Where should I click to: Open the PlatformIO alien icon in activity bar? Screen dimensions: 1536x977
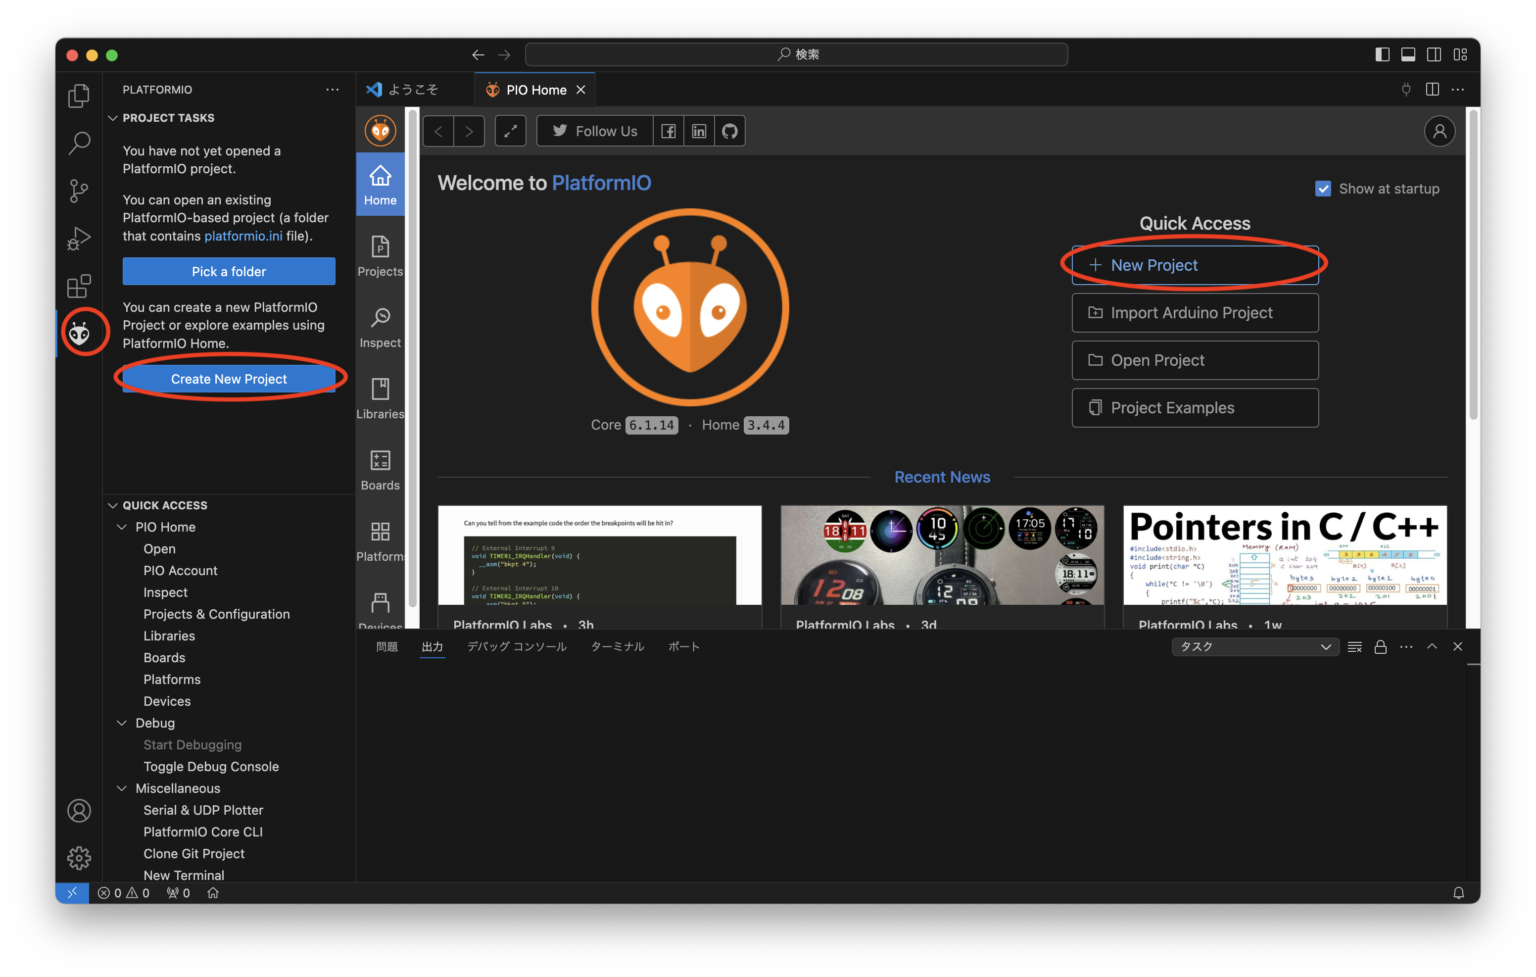point(80,332)
